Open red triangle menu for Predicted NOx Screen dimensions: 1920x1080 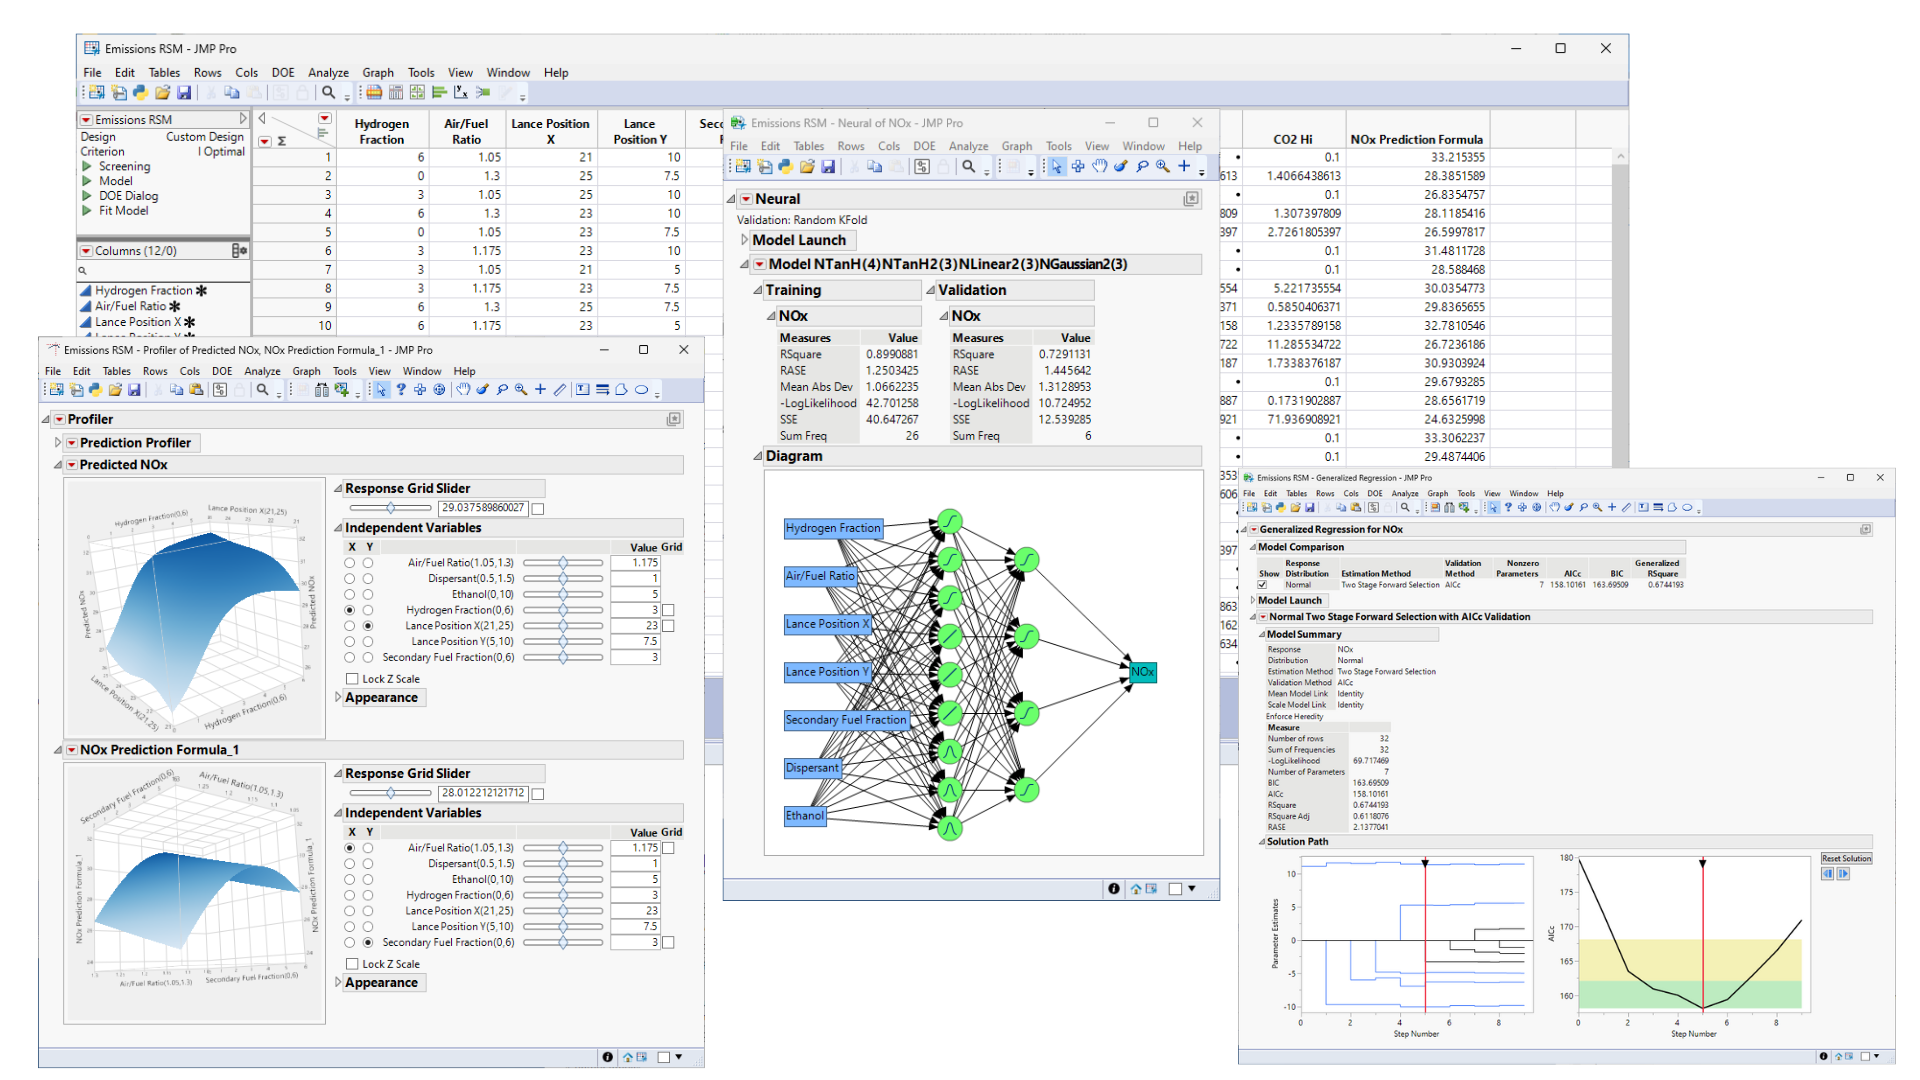(71, 465)
